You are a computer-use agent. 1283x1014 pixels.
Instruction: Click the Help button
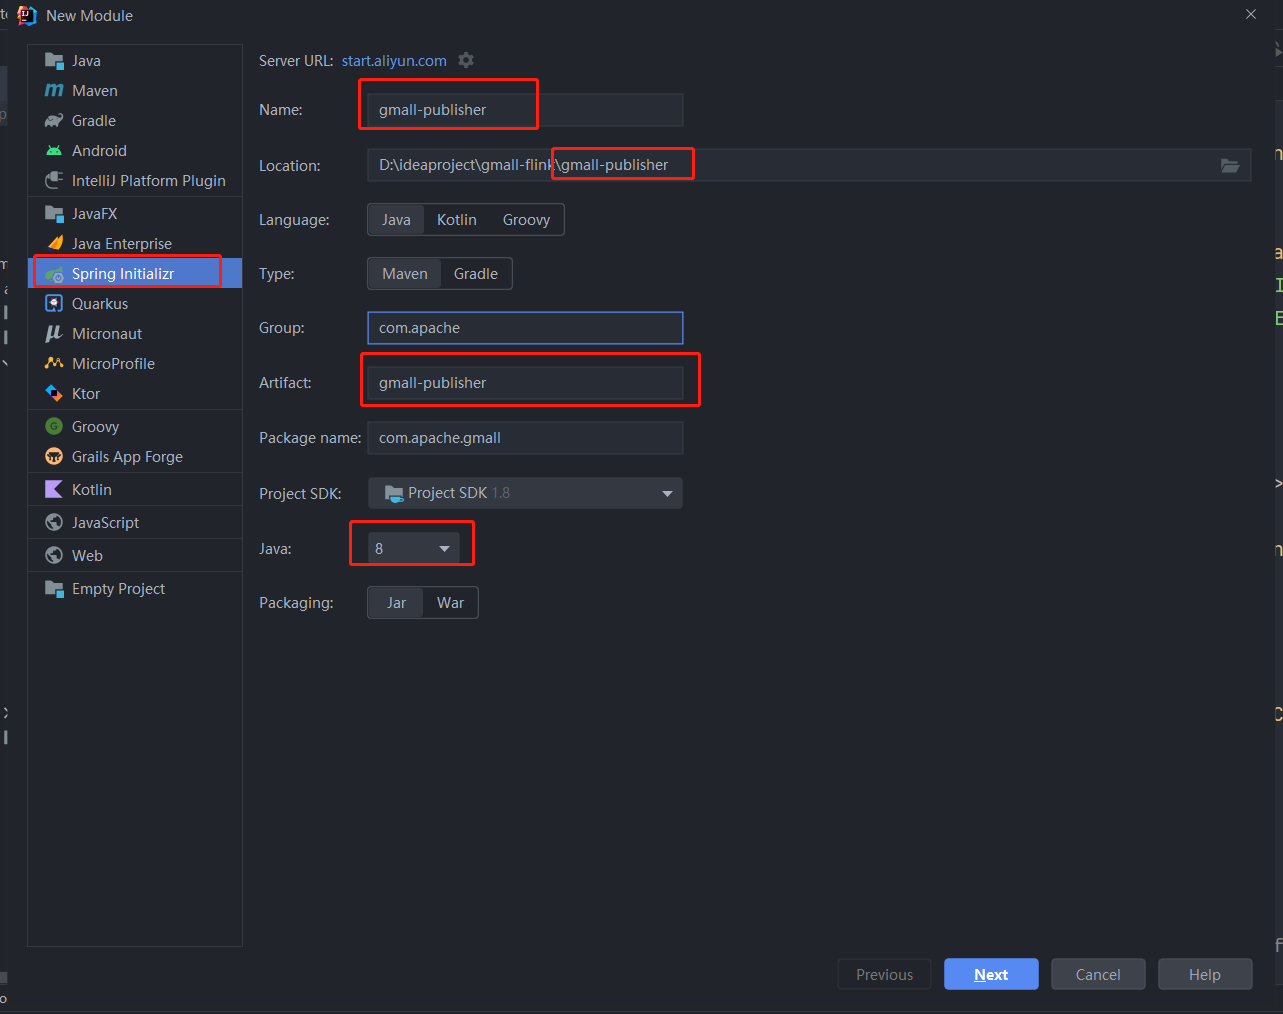pos(1205,974)
